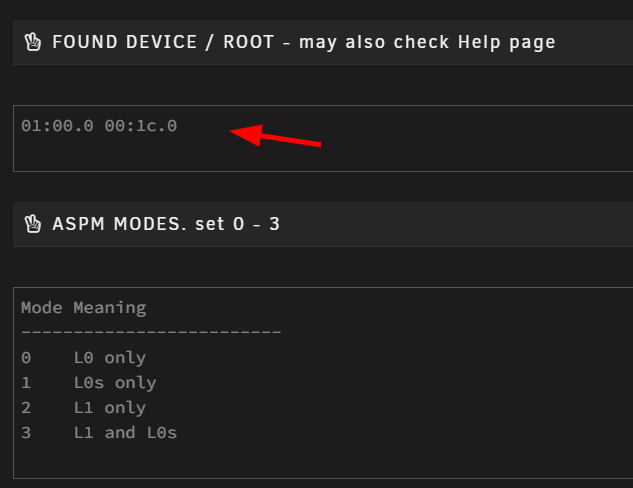The image size is (633, 488).
Task: Click the words 'Help page' in heading
Action: (507, 42)
